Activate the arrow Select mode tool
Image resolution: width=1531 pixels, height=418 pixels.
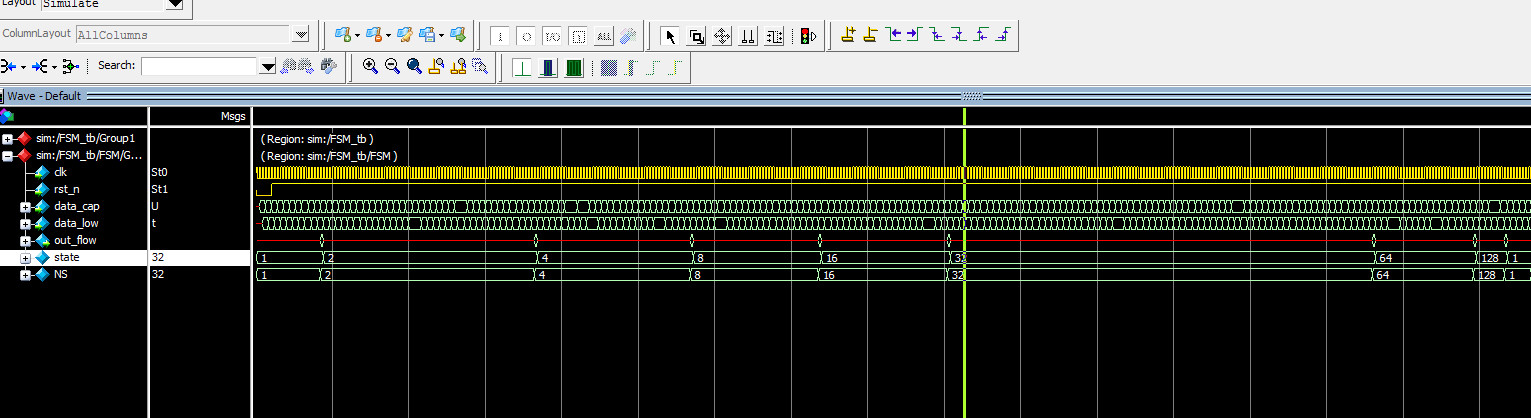(670, 36)
